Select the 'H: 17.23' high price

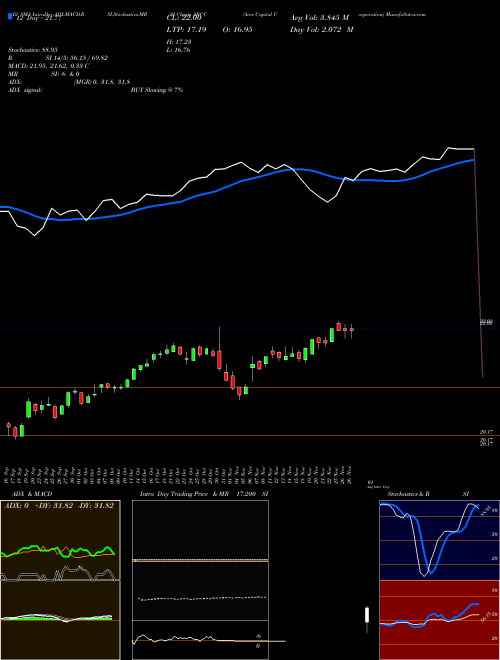179,42
